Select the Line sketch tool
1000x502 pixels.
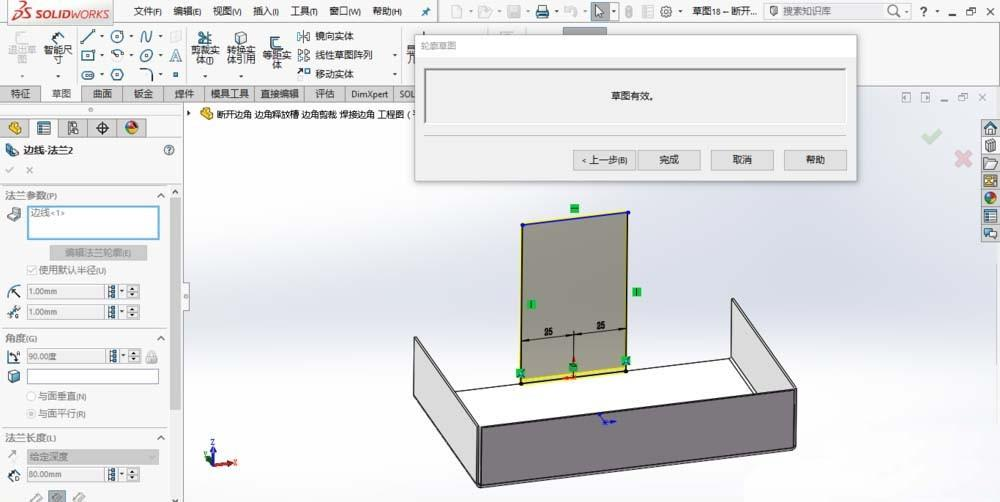(x=88, y=36)
